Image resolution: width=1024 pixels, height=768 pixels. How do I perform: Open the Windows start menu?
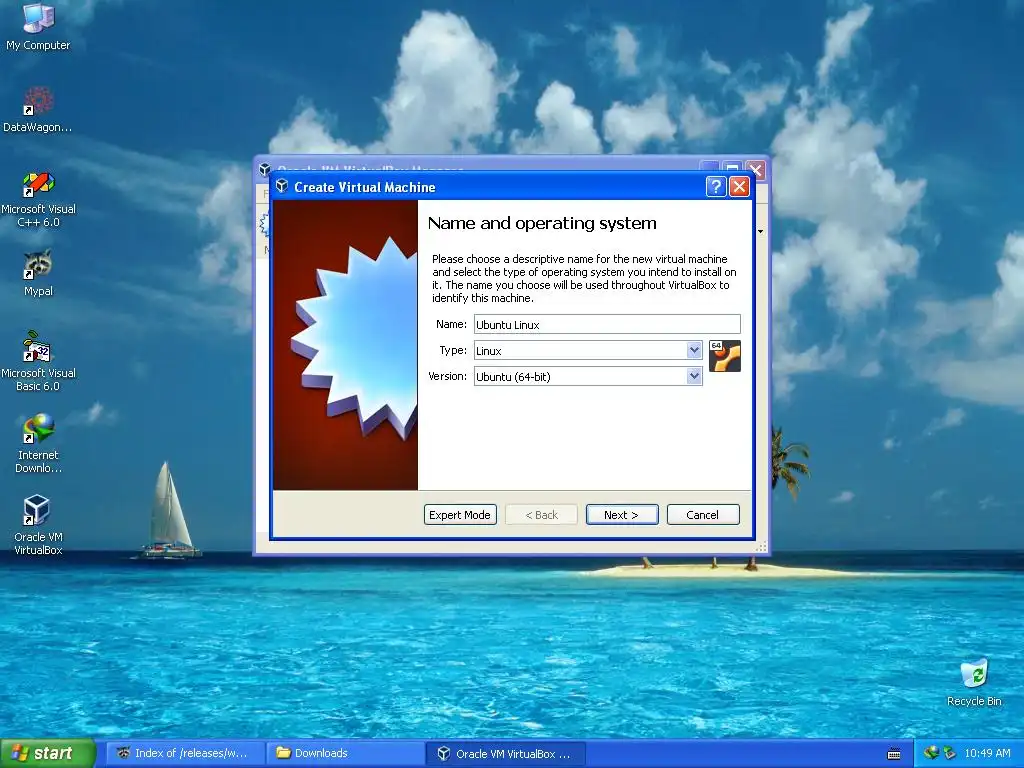(47, 753)
